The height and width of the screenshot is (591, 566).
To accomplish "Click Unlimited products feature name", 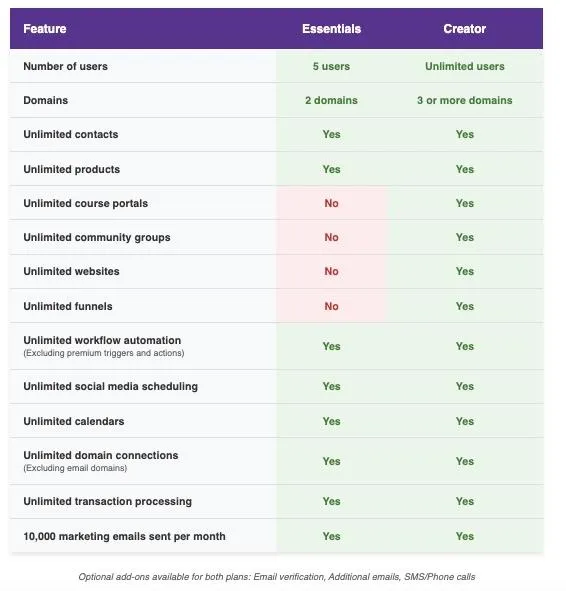I will point(72,169).
